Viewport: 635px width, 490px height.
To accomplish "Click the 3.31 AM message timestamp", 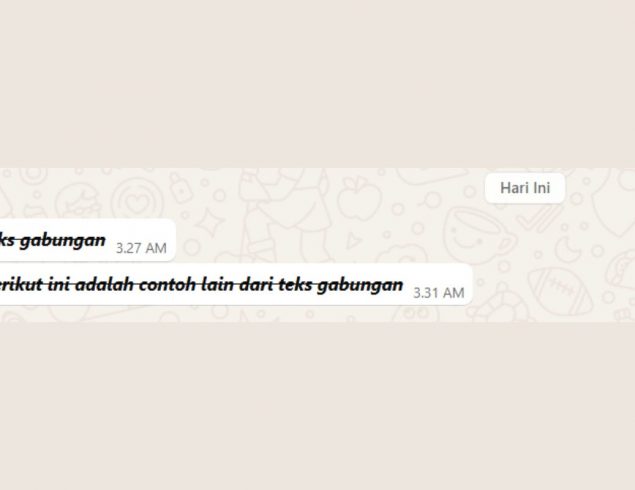I will [x=439, y=293].
